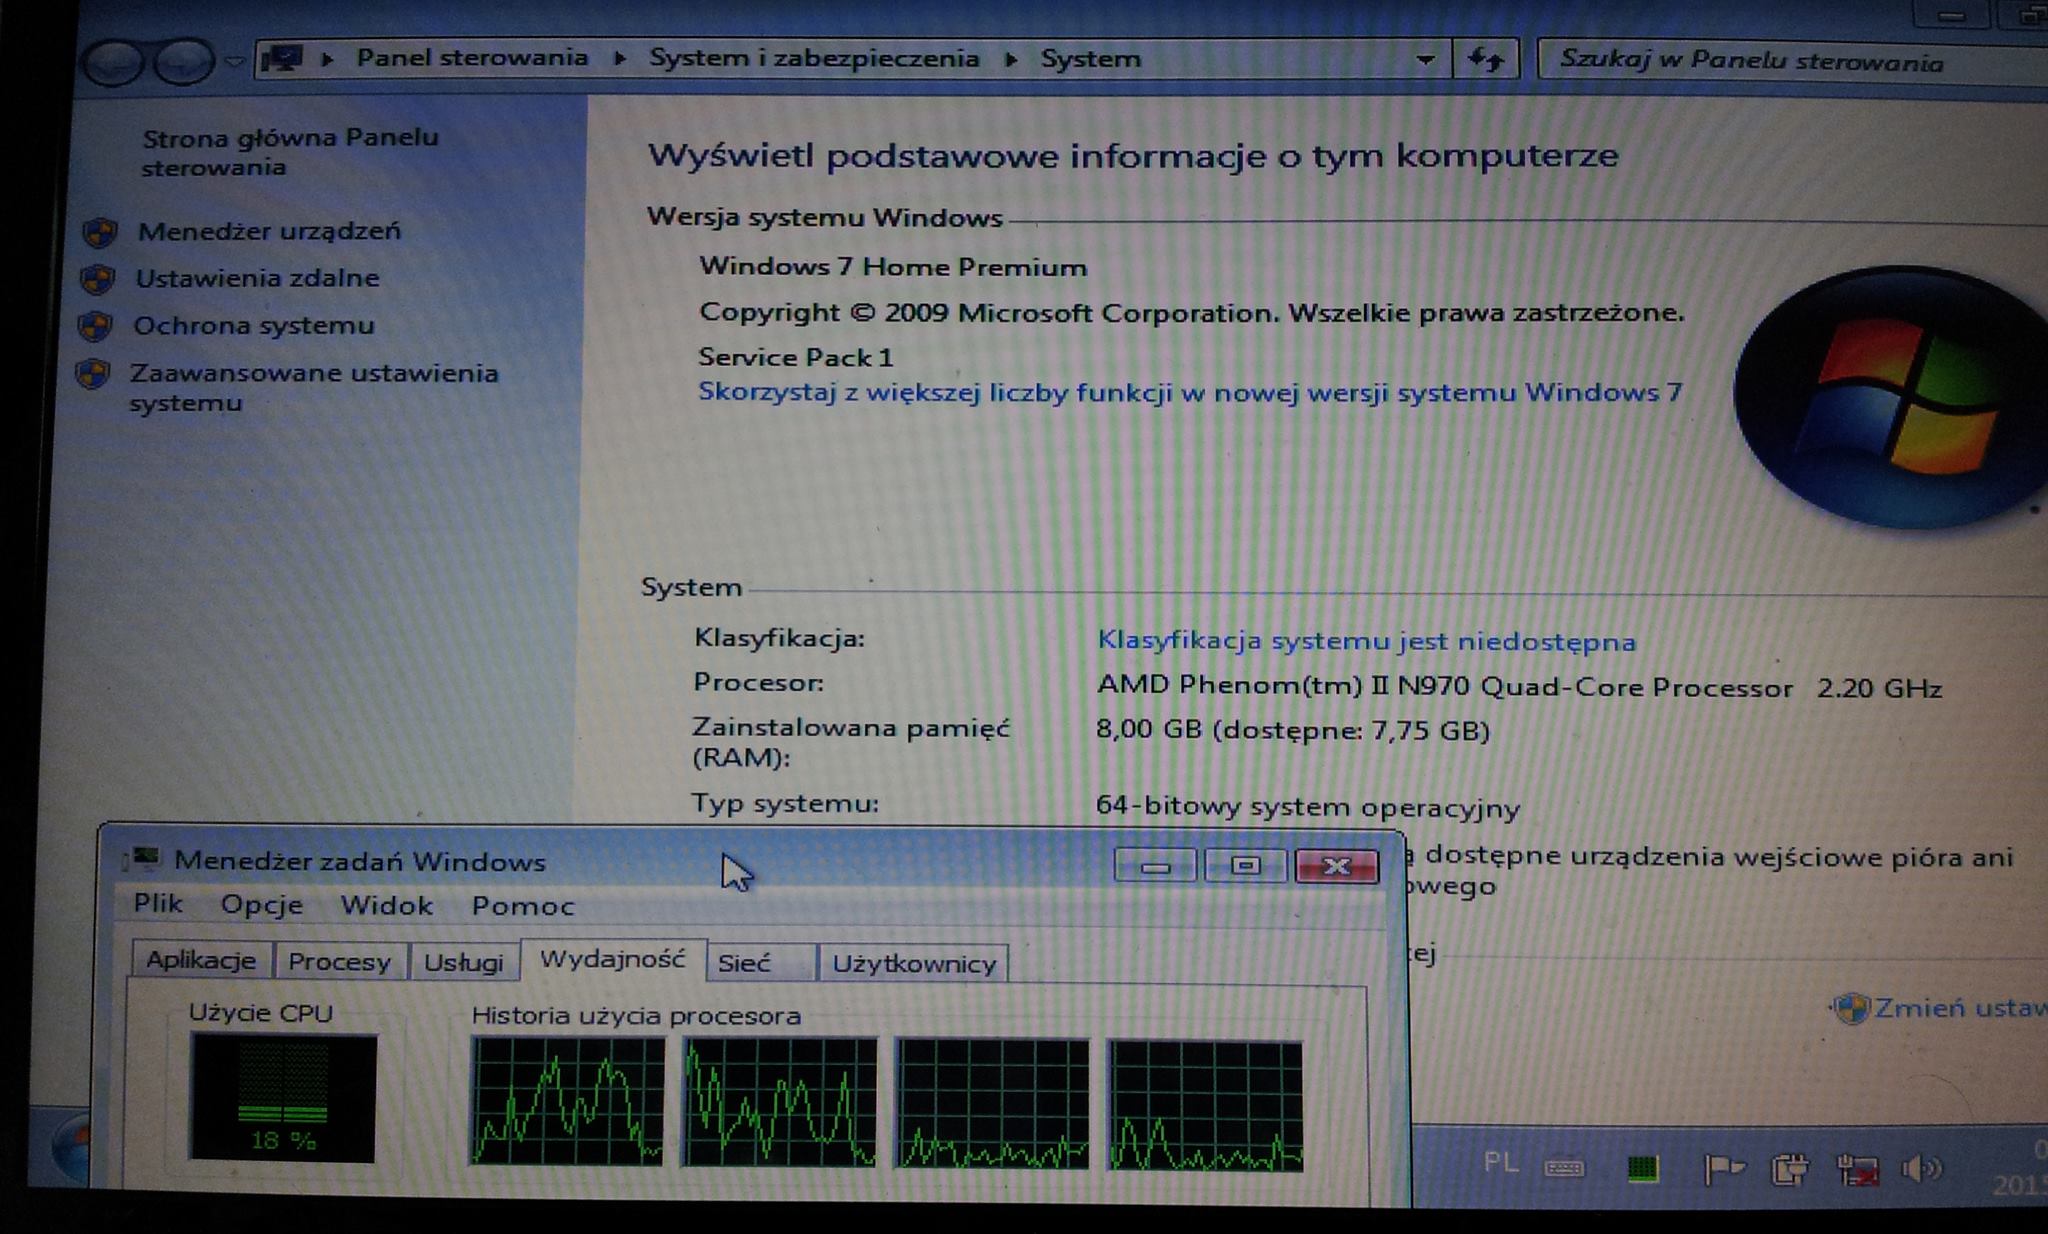Click the Użycie CPU 18% gauge
The image size is (2048, 1234).
tap(283, 1098)
